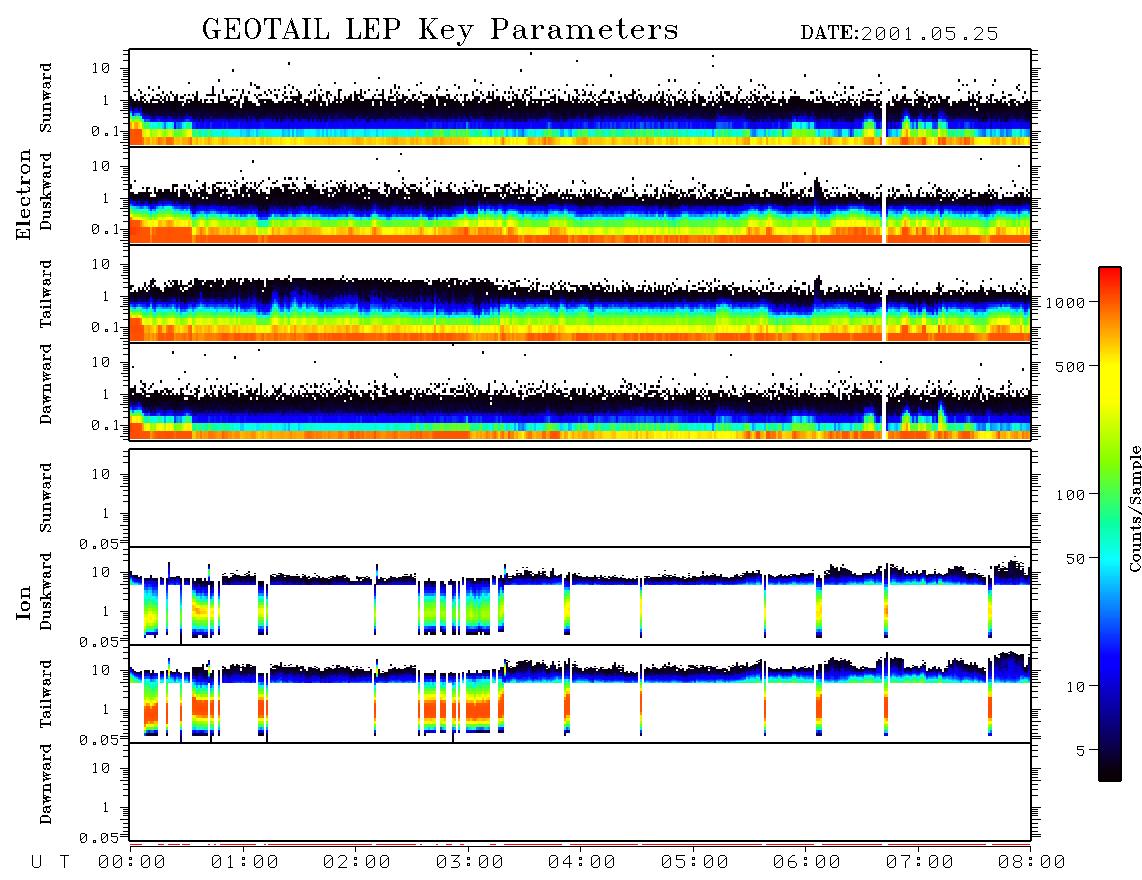Click the vertical 'Electron' group label
The width and height of the screenshot is (1142, 880).
click(24, 195)
